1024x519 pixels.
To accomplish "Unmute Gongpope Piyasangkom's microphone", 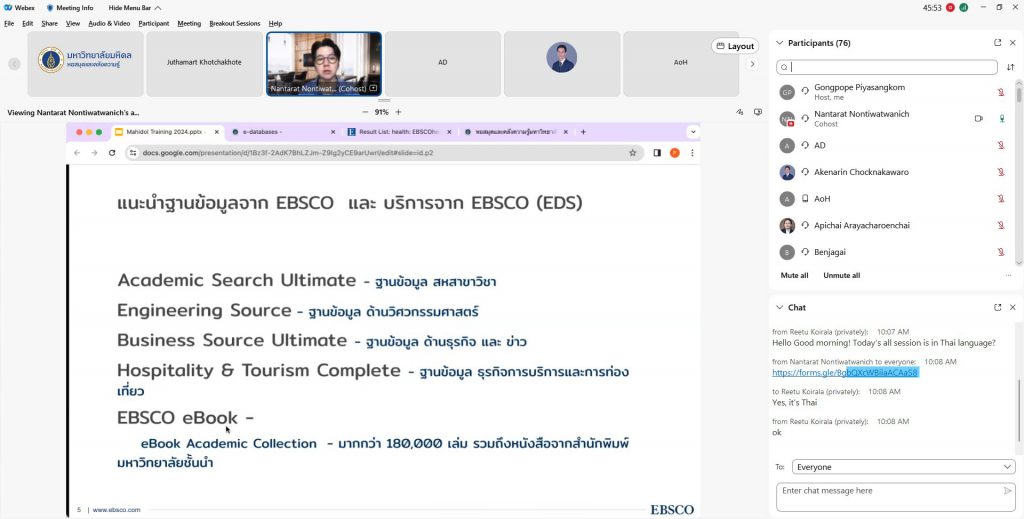I will (x=1001, y=91).
